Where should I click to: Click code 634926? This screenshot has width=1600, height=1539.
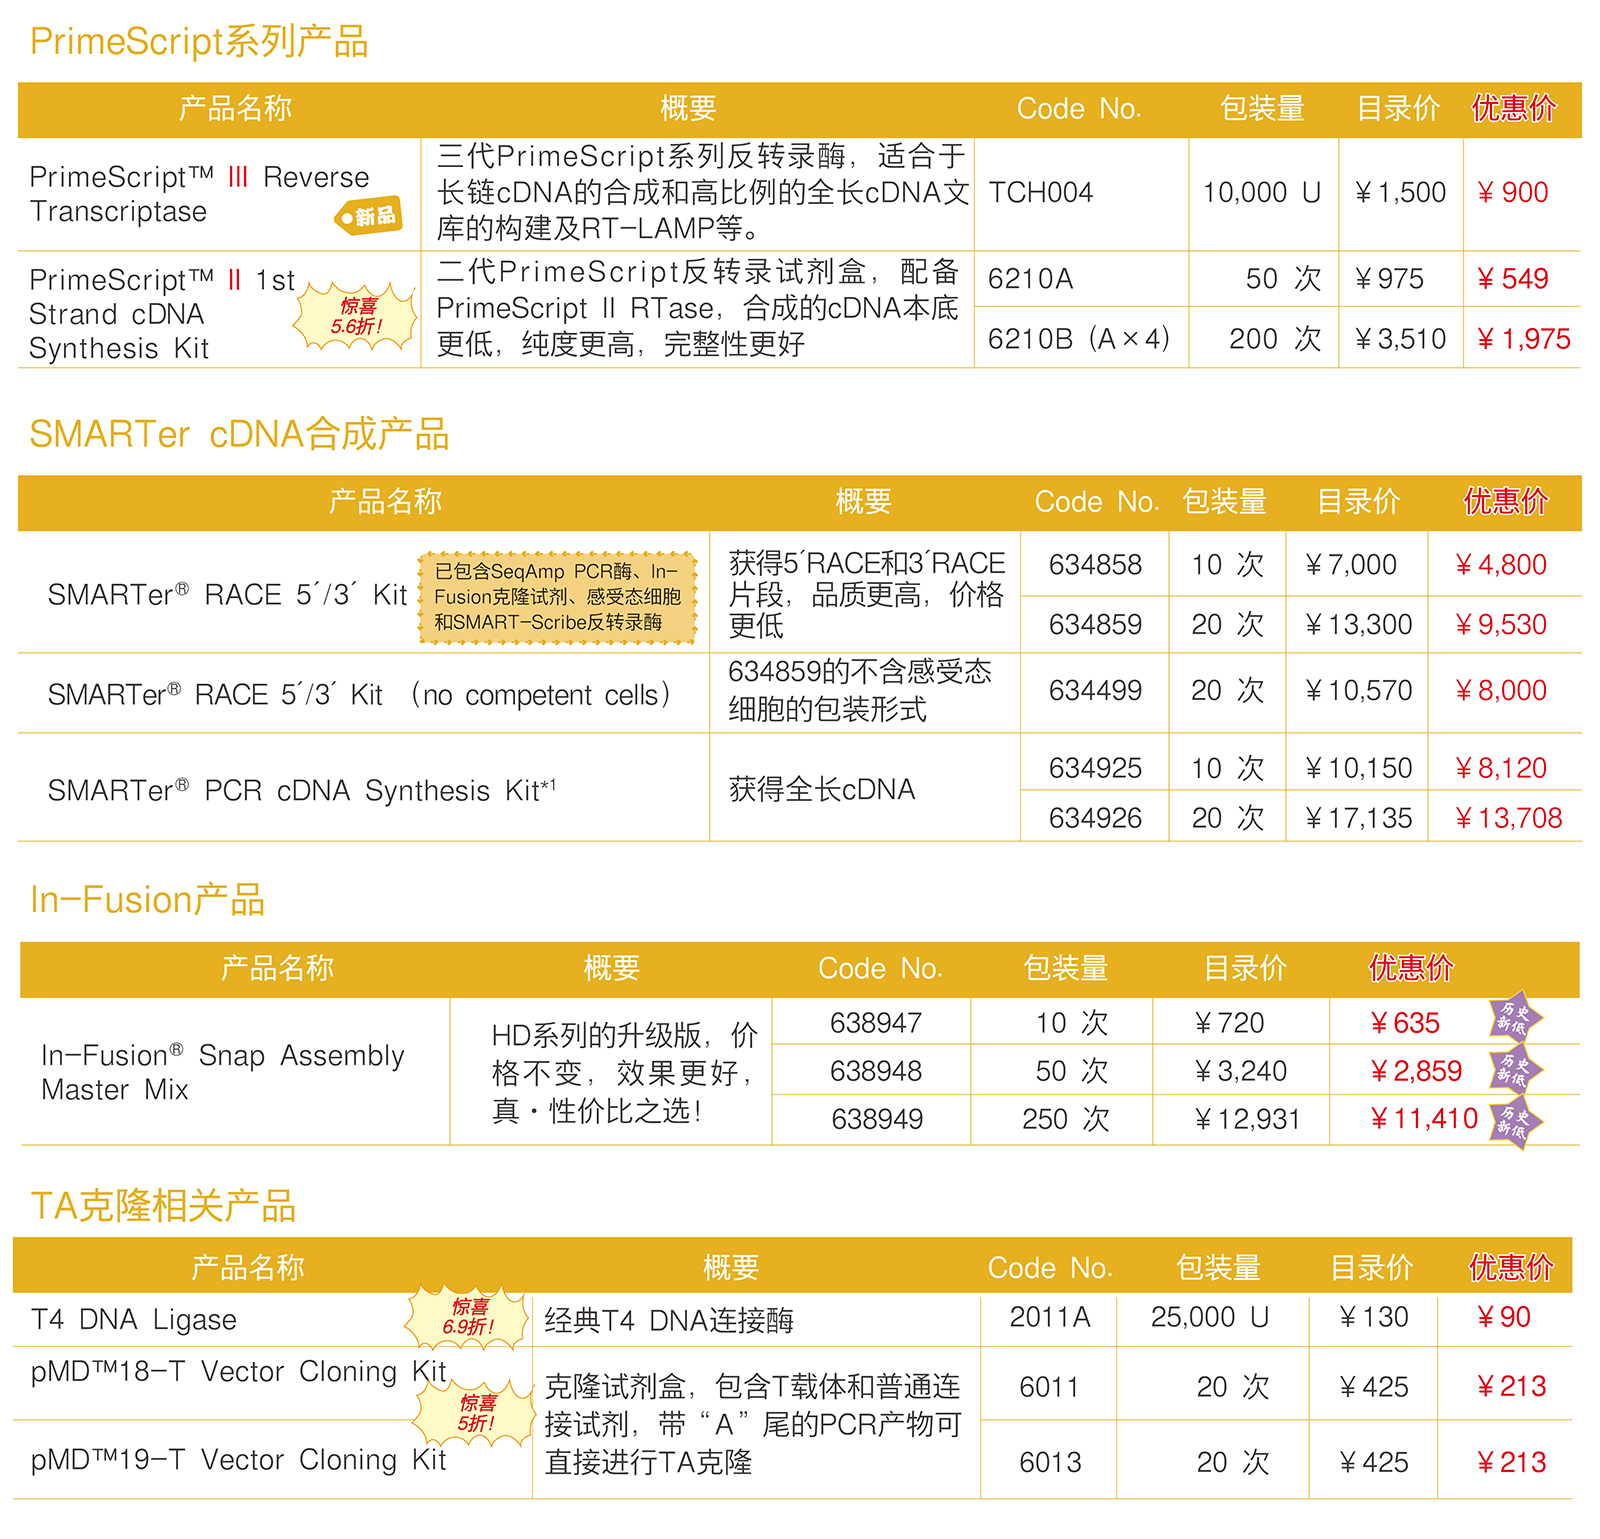1095,818
